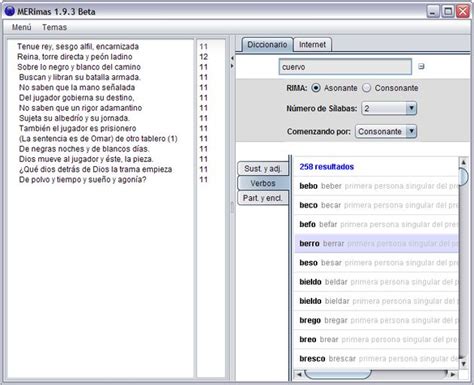Click the line 'De negras noches y de blancos días.'
Image resolution: width=474 pixels, height=385 pixels.
(x=84, y=149)
